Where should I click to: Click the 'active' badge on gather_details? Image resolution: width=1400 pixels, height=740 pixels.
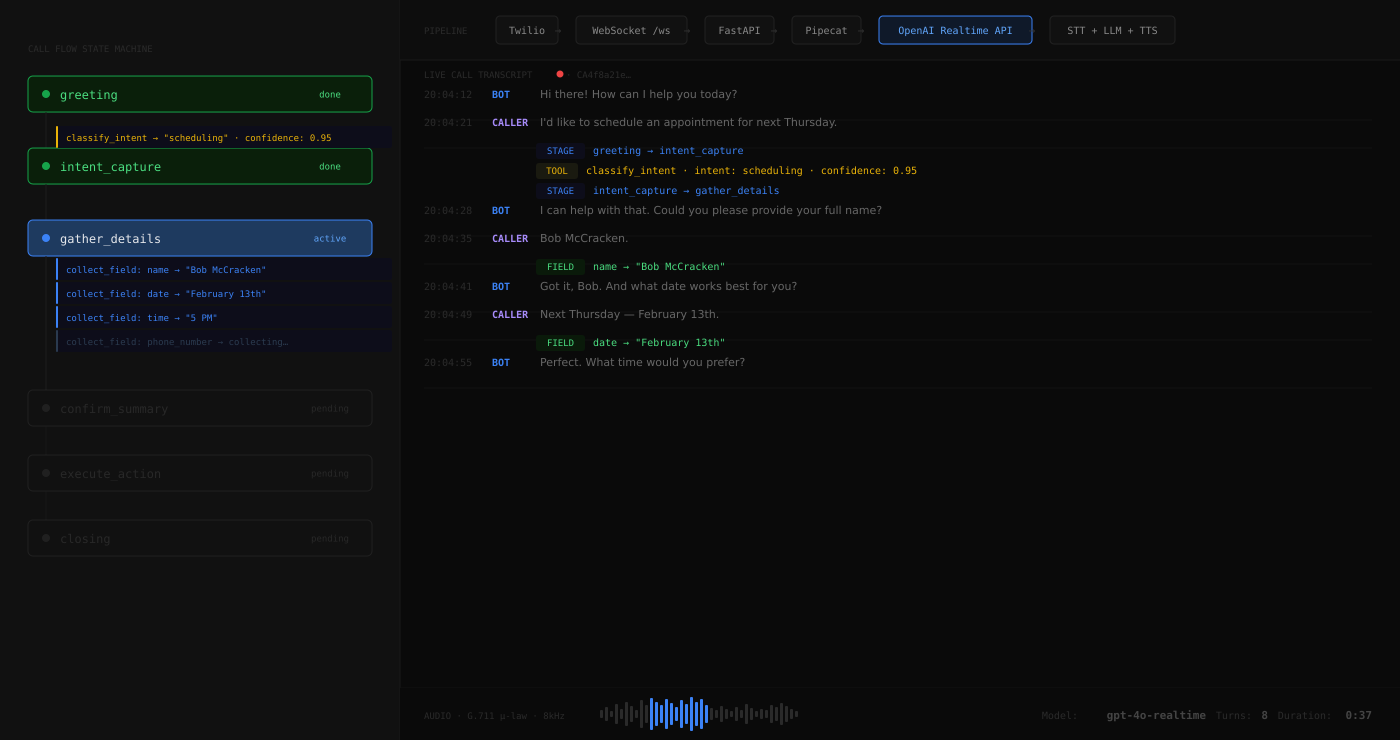(330, 238)
